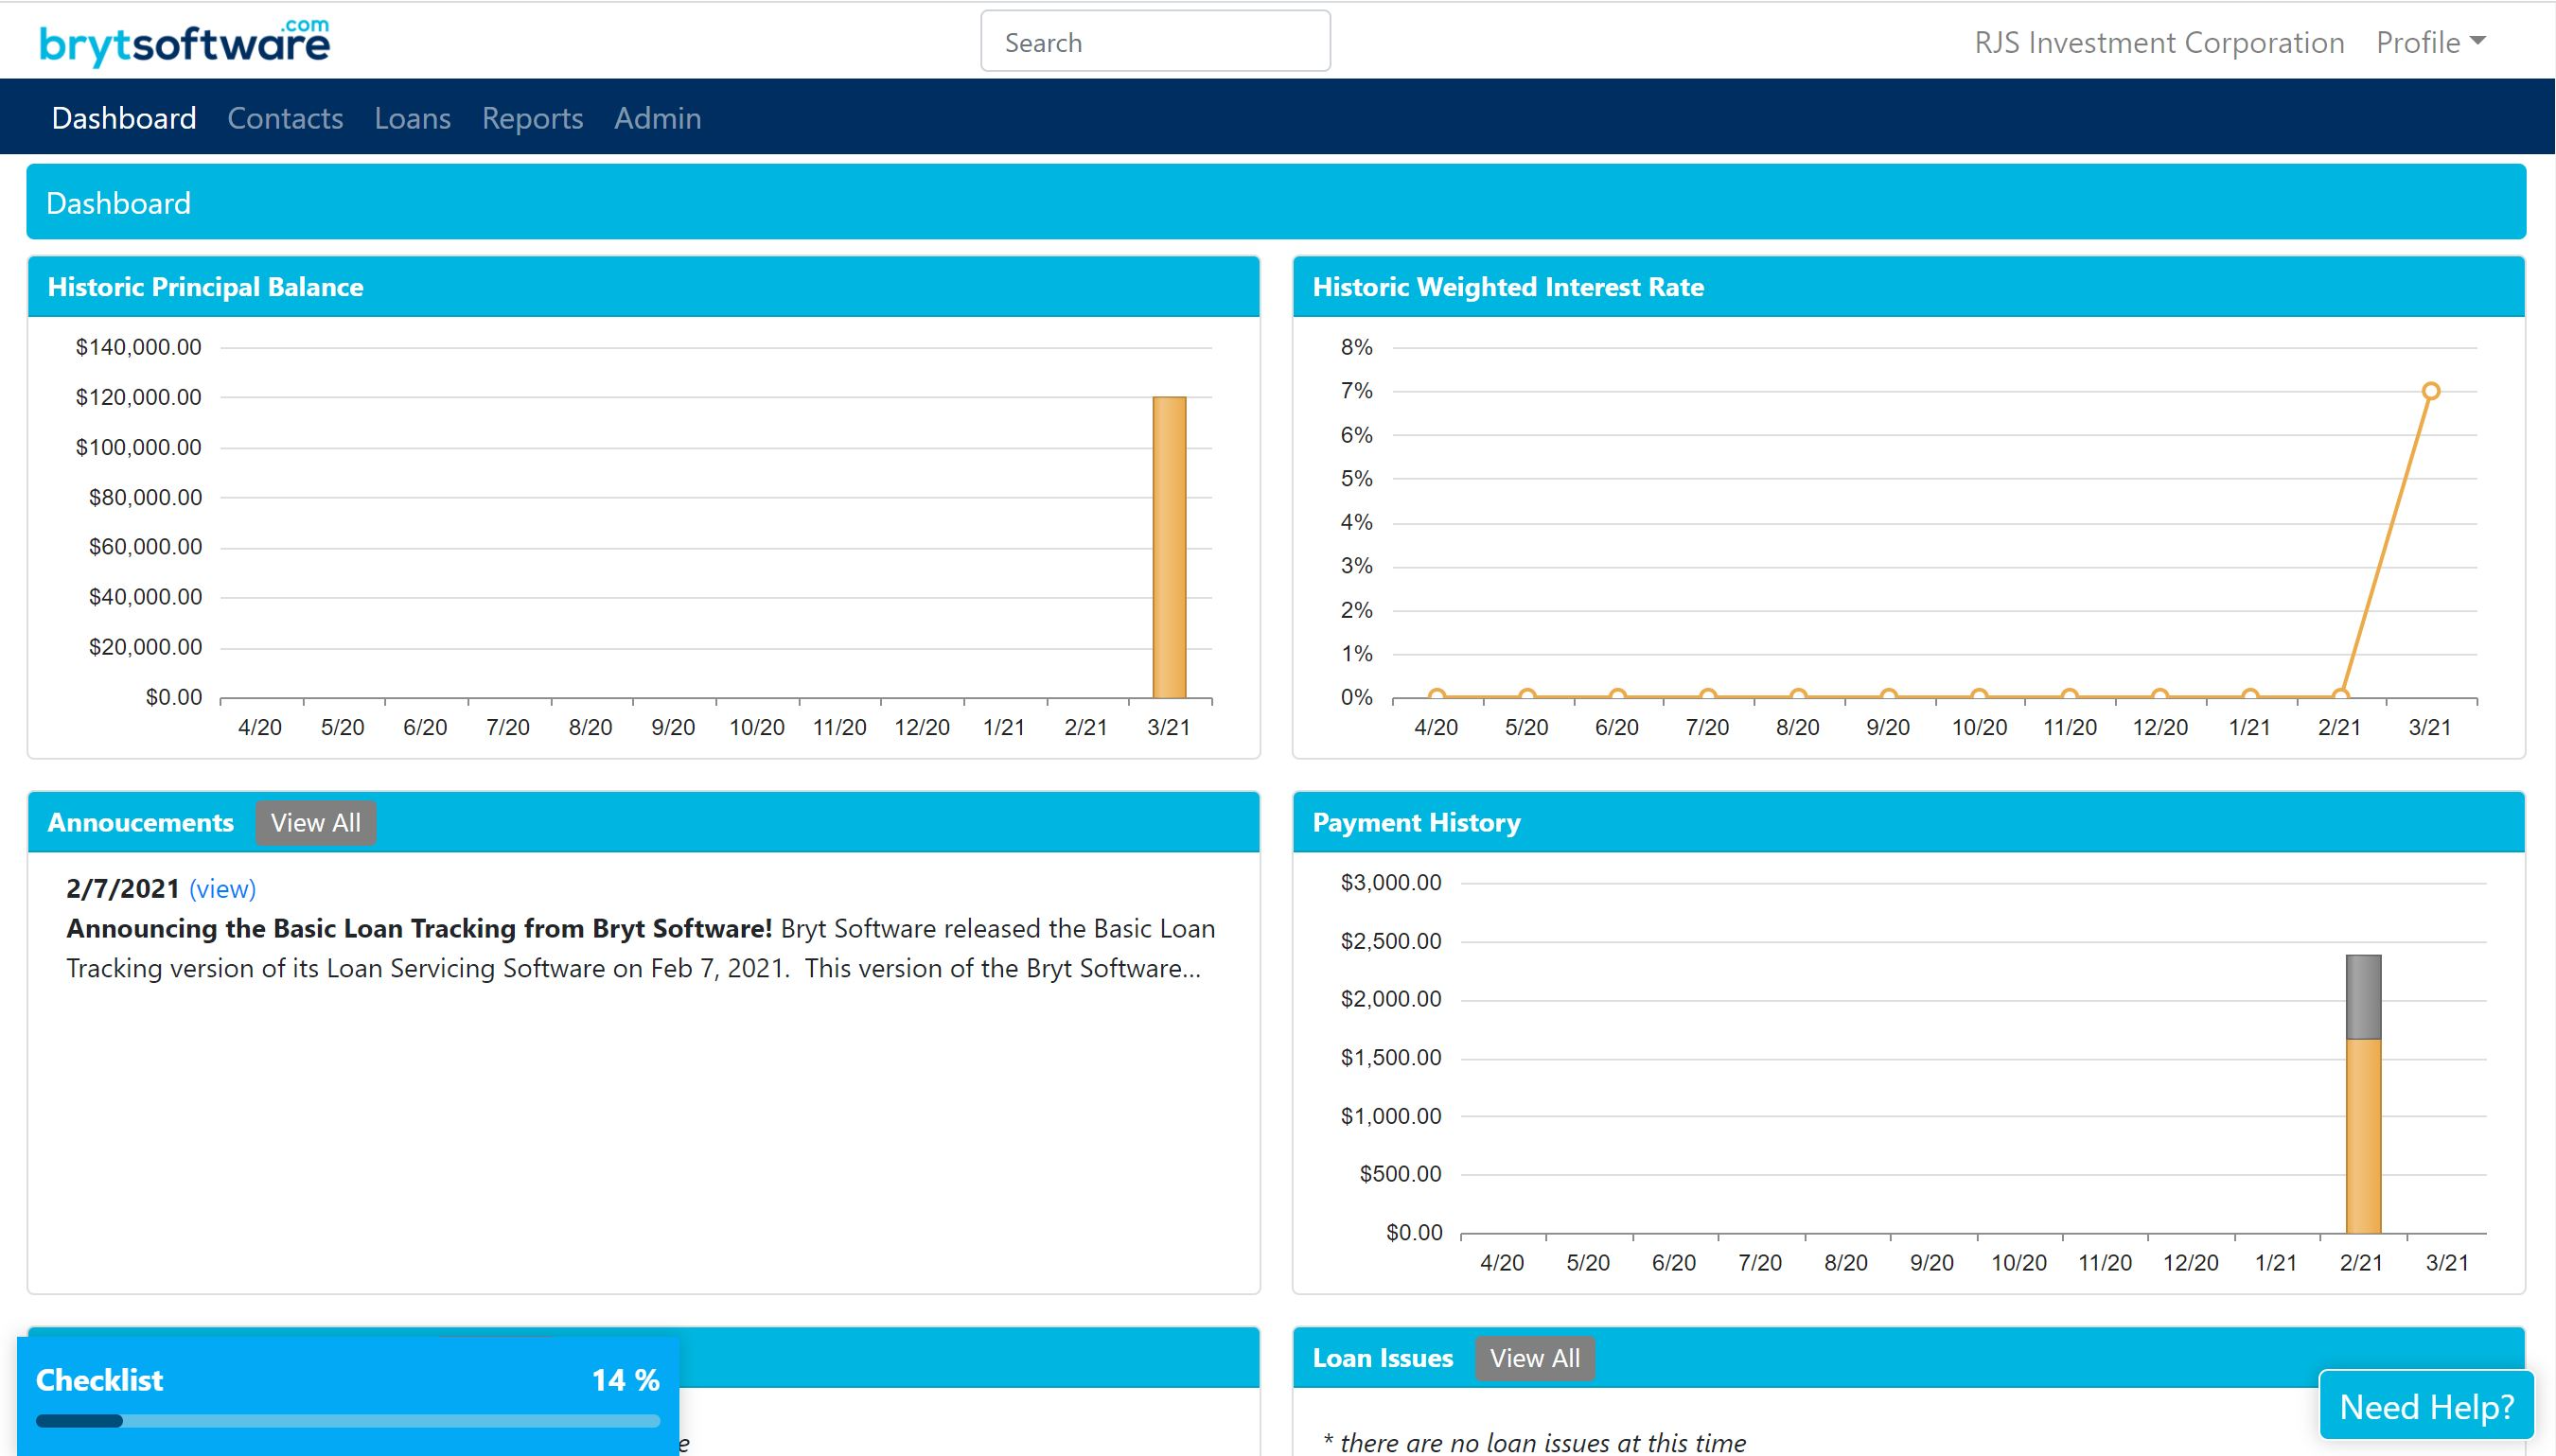Click View All on Announcements panel
Screen dimensions: 2556x1456
315,822
